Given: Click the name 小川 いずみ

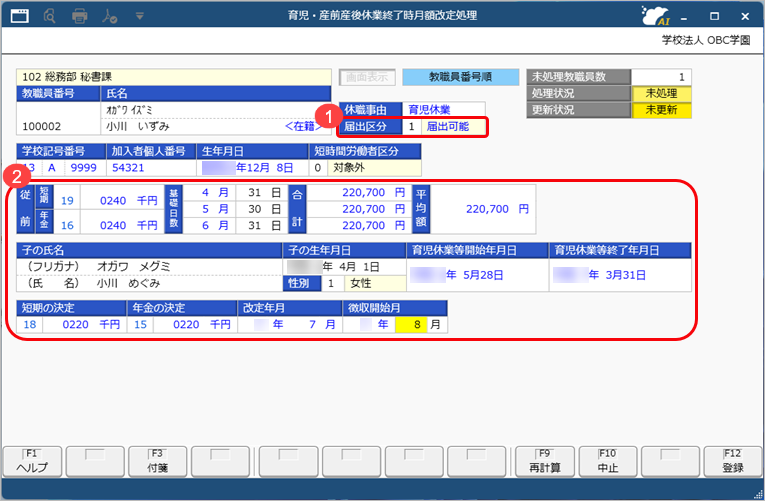Looking at the screenshot, I should [138, 127].
